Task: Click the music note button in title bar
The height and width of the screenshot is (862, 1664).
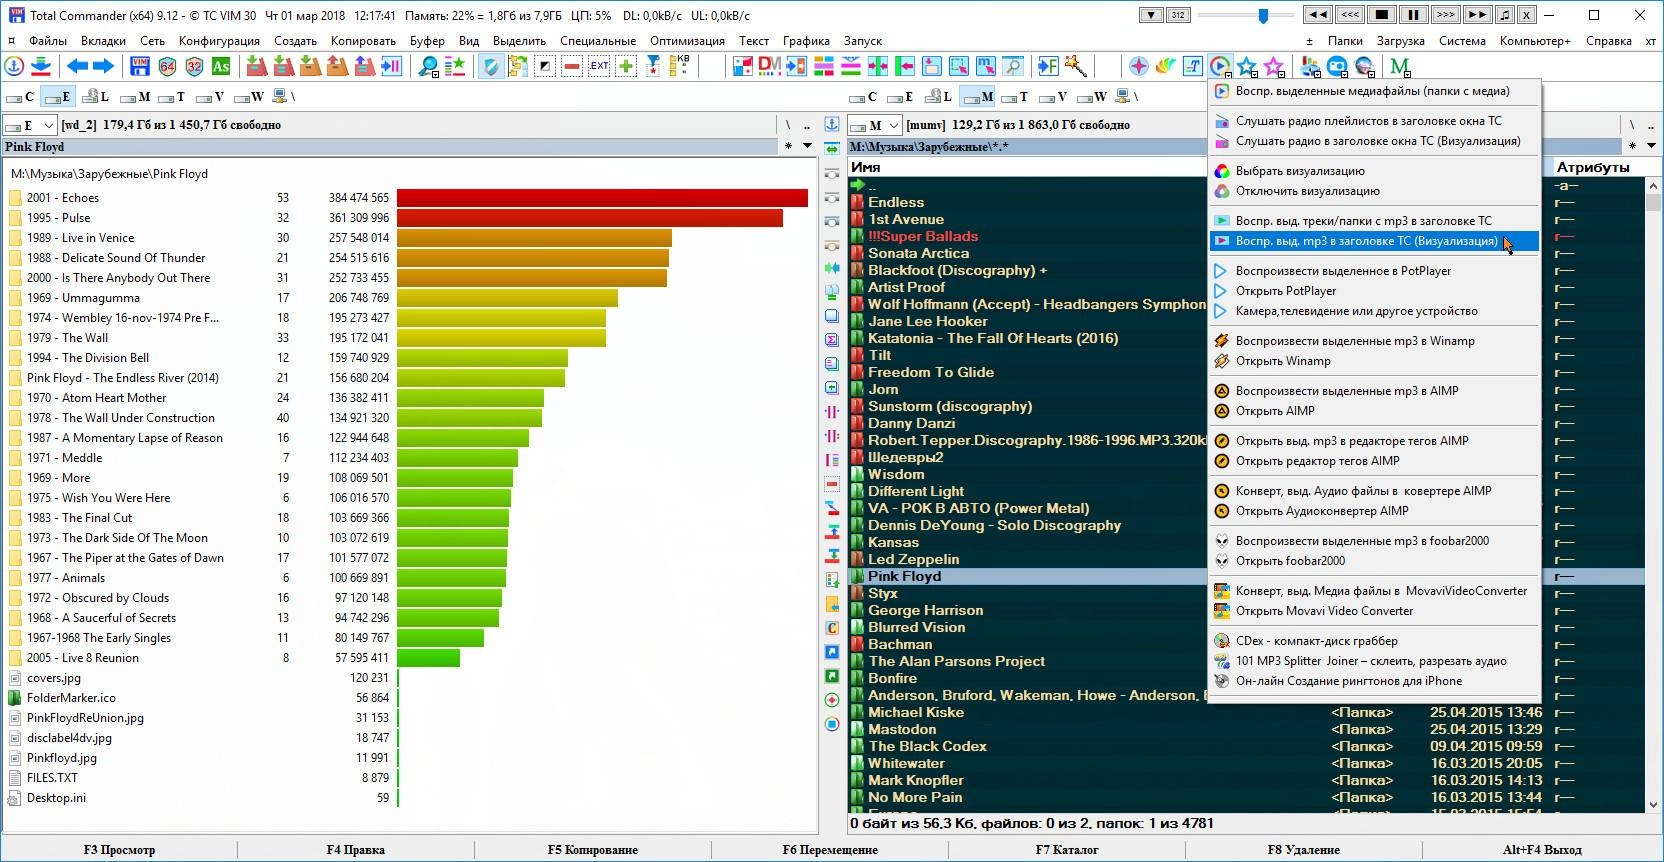Action: pos(1505,15)
